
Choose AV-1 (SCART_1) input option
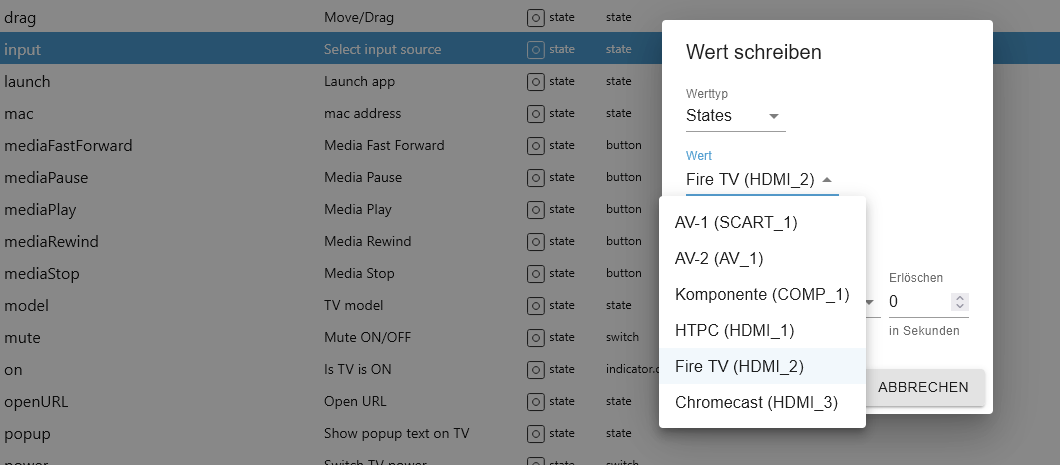point(736,222)
